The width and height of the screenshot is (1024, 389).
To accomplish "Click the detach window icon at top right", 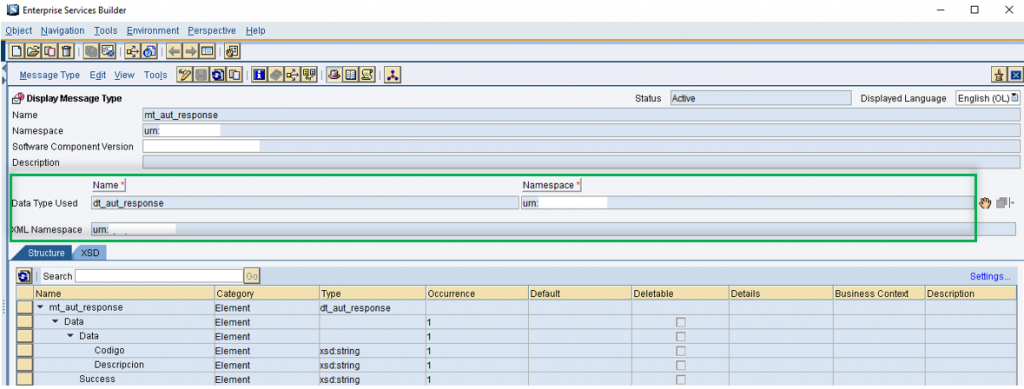I will point(999,75).
